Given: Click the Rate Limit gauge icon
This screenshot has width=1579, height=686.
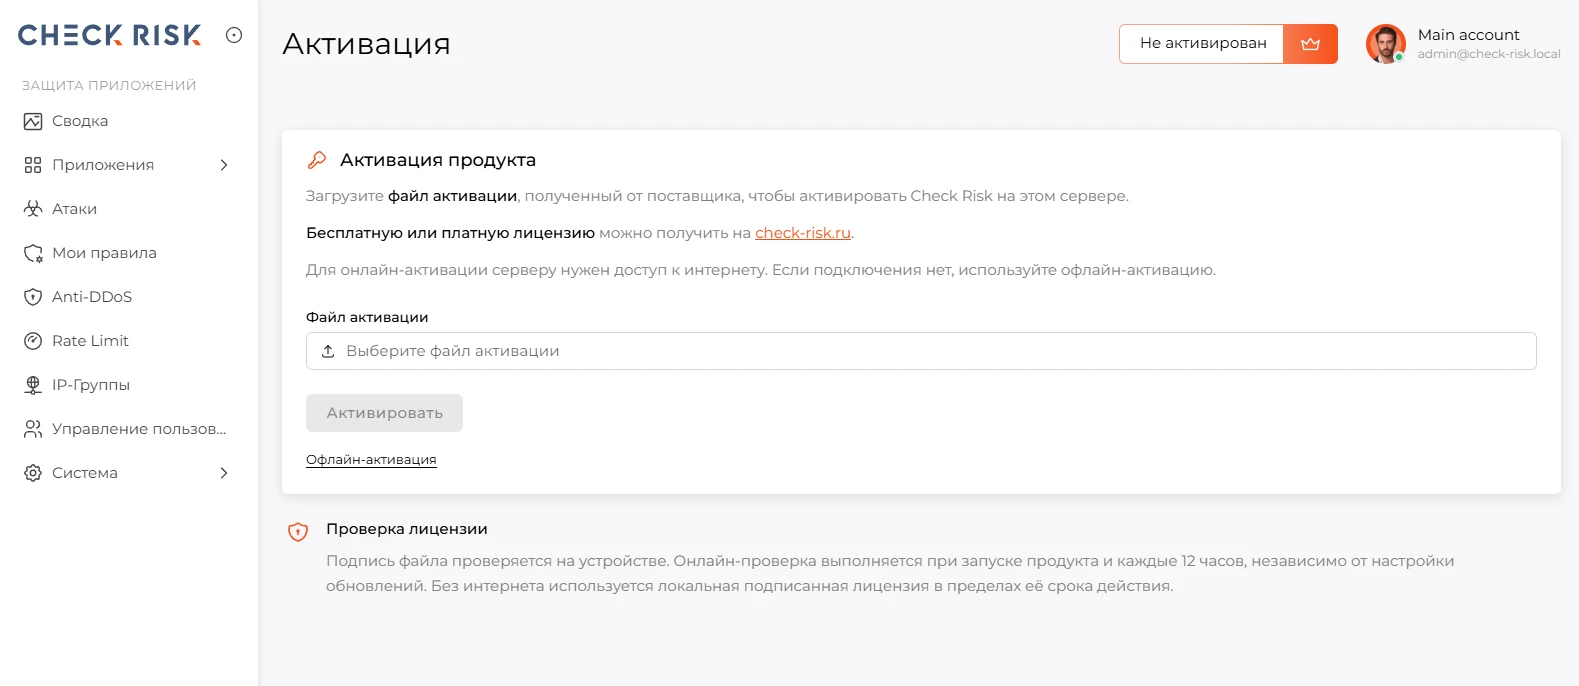Looking at the screenshot, I should tap(33, 341).
